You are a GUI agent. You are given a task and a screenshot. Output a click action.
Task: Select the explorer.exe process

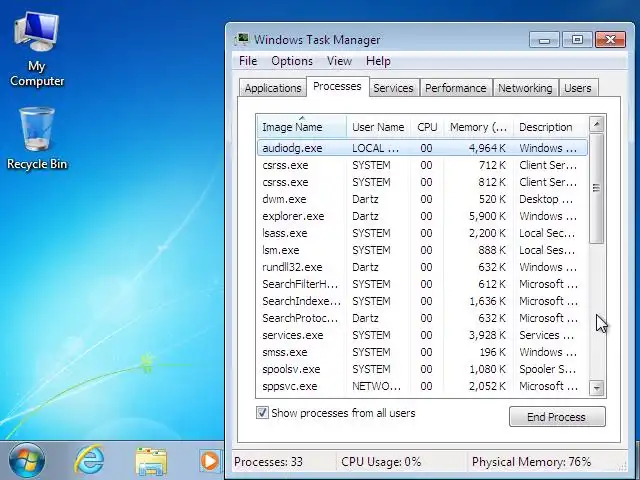tap(422, 216)
